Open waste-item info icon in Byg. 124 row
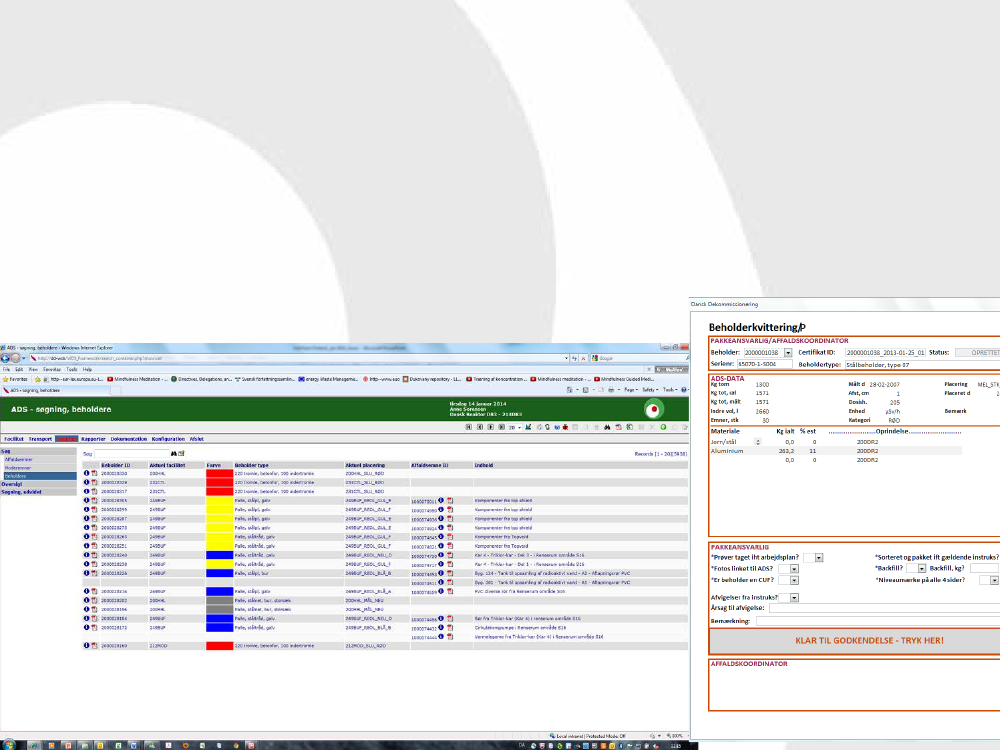Viewport: 1000px width, 750px height. click(x=441, y=573)
